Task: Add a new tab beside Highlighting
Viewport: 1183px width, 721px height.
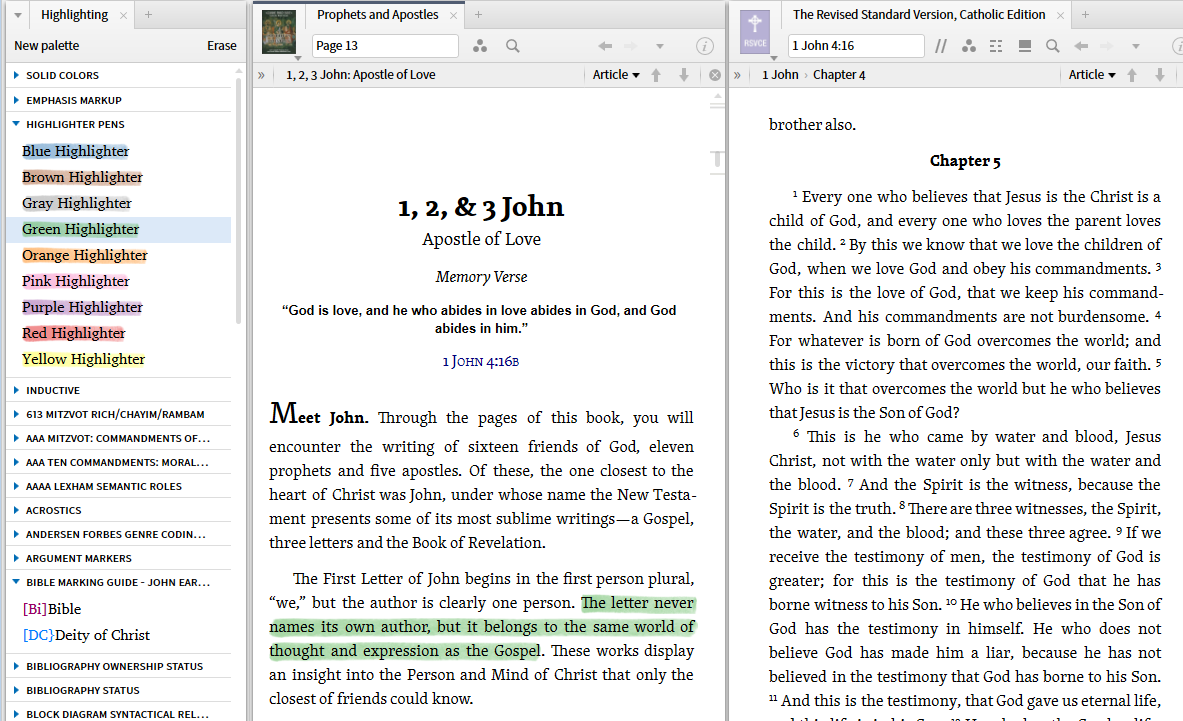Action: (x=149, y=14)
